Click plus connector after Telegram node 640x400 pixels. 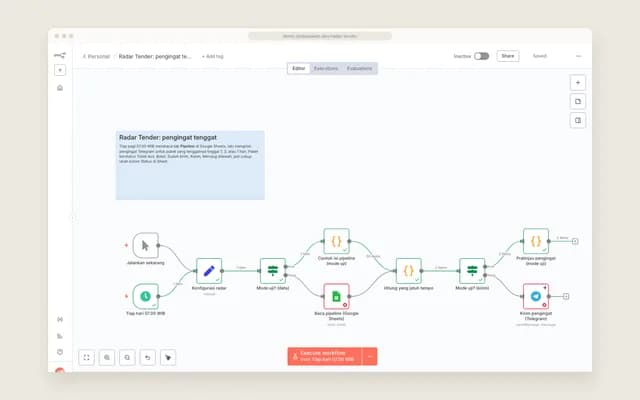click(566, 296)
